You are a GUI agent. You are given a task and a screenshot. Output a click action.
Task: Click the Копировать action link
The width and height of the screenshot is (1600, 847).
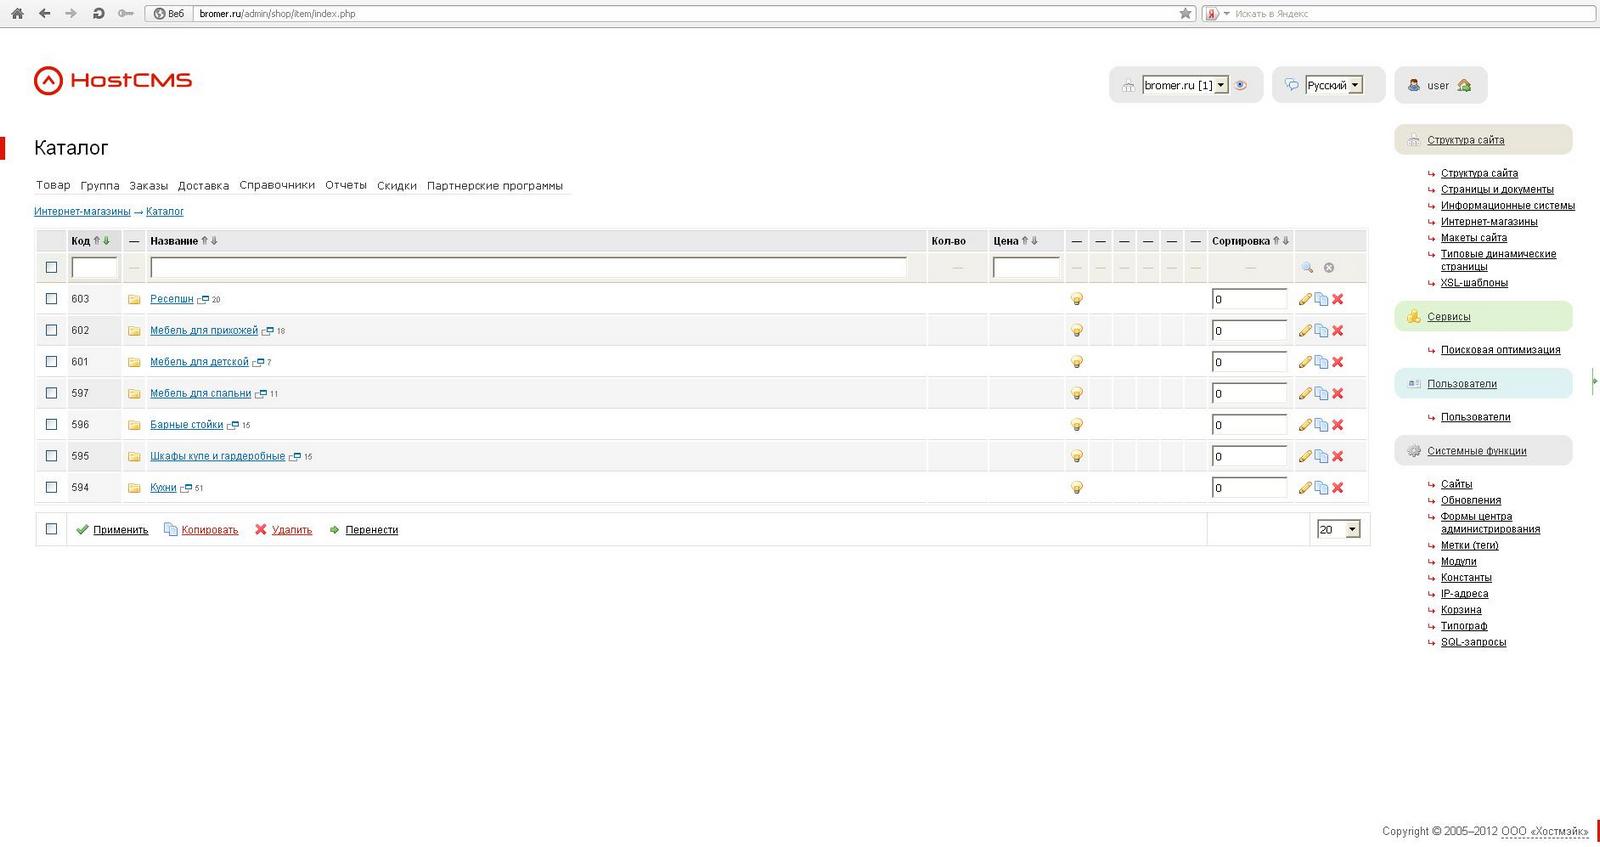click(210, 530)
